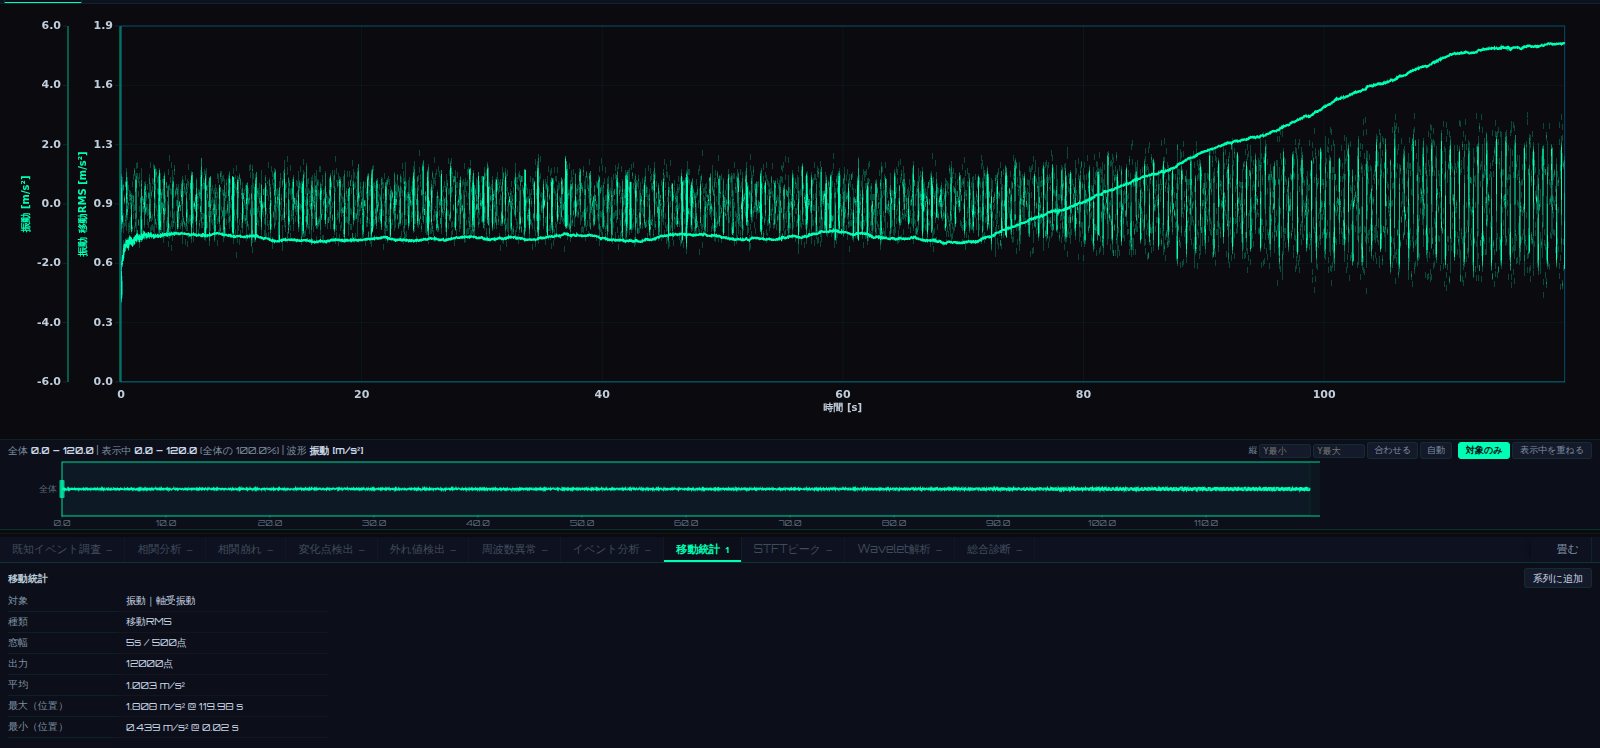
Task: Toggle the 表示中を重ねる overlay option
Action: pos(1552,451)
